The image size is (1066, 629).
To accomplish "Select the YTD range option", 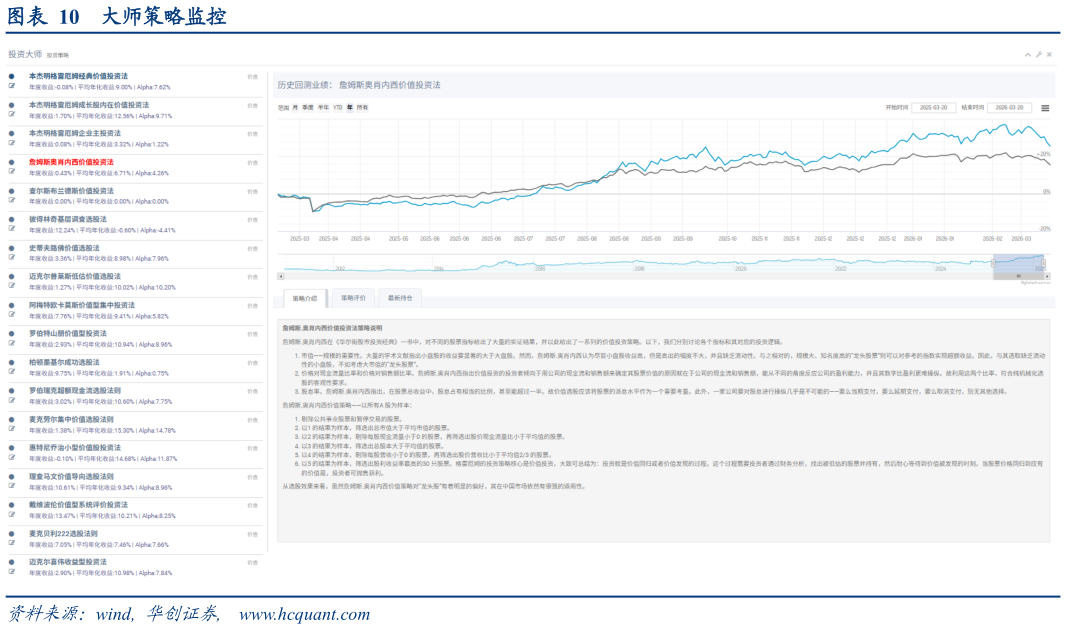I will 337,107.
